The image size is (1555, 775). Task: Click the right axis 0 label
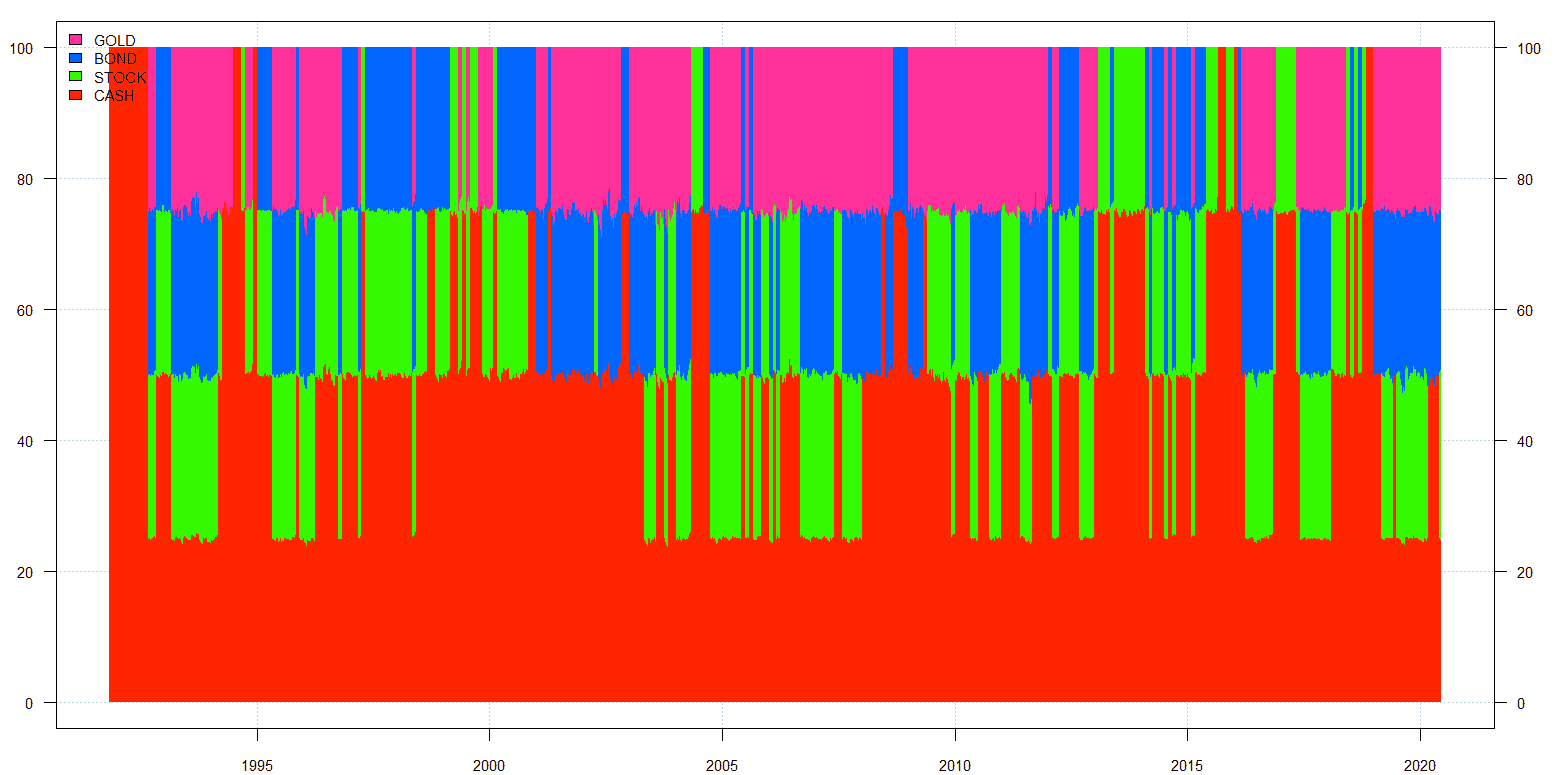(1522, 703)
